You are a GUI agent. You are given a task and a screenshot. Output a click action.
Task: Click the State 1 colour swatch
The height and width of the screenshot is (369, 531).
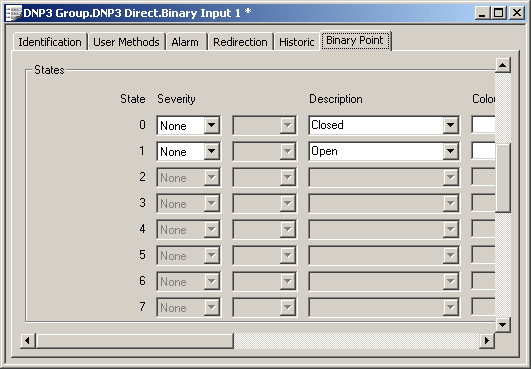pyautogui.click(x=484, y=151)
